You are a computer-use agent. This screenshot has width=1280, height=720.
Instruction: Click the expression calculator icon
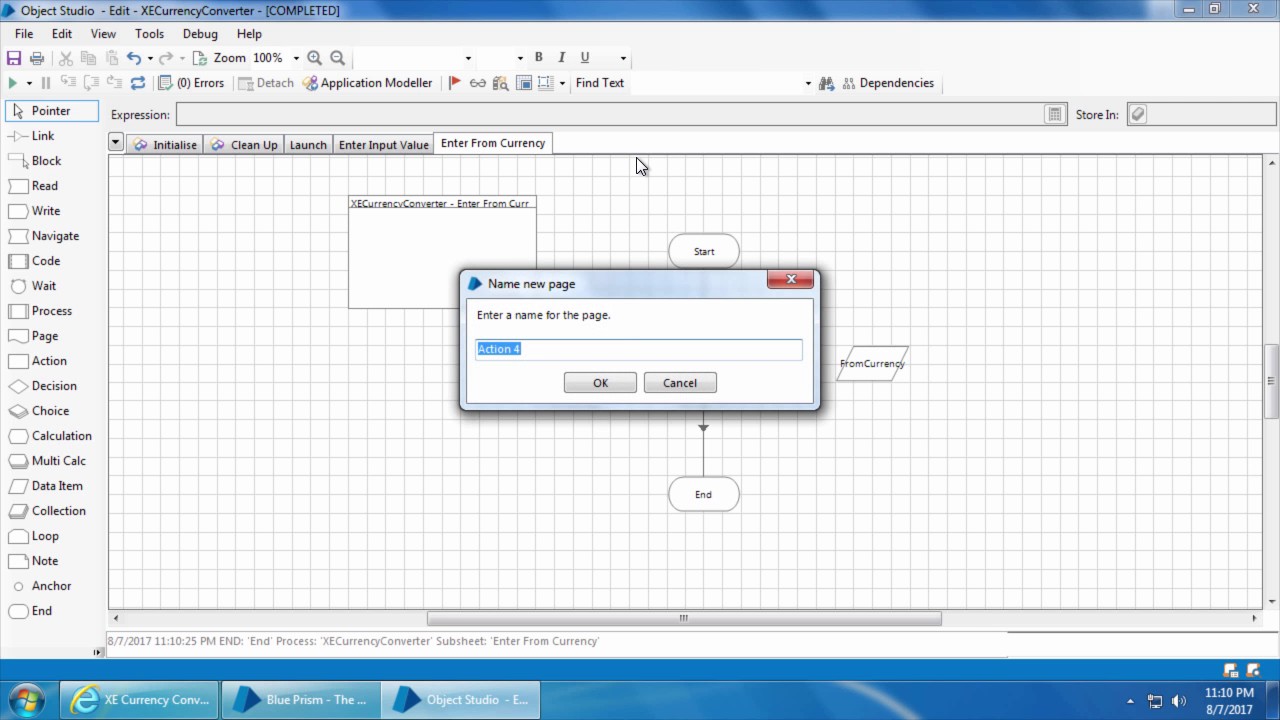pyautogui.click(x=1055, y=115)
